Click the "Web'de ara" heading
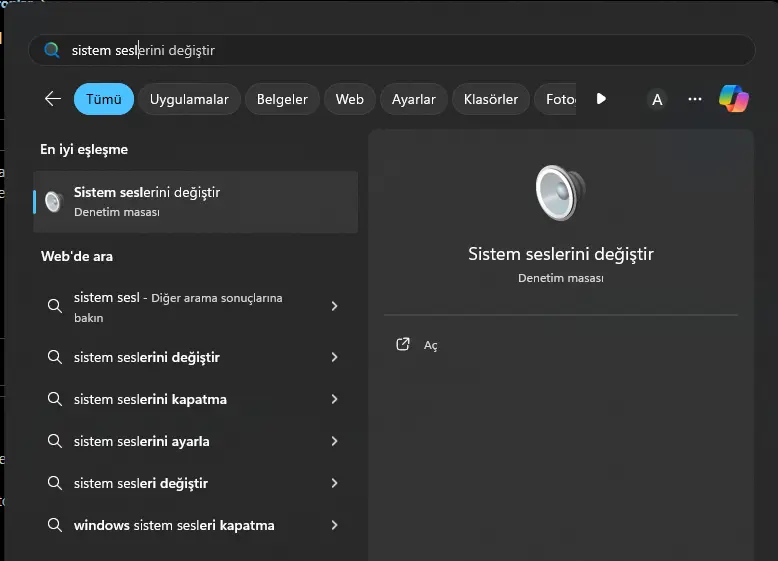778x561 pixels. [77, 256]
